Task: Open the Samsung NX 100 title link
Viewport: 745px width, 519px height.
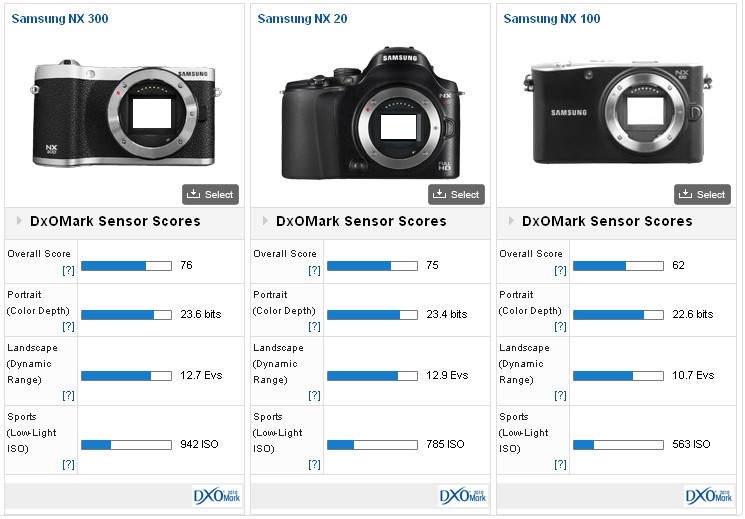Action: 552,19
